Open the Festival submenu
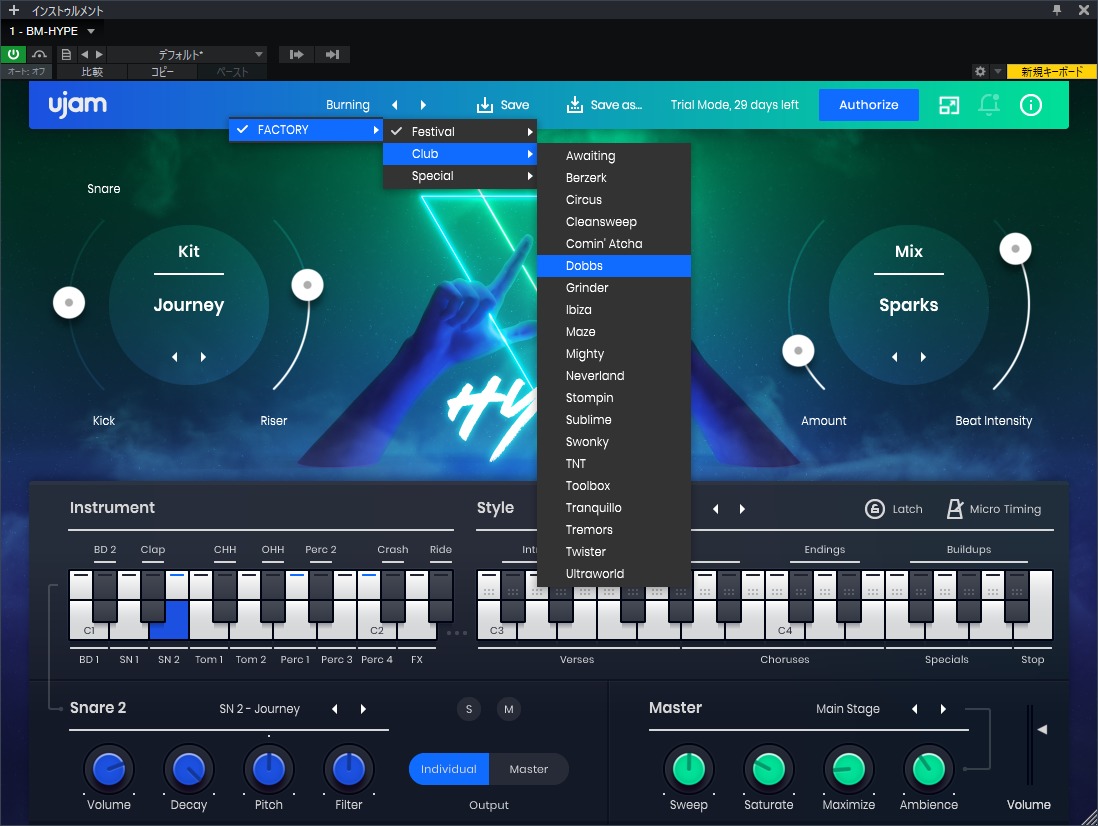The height and width of the screenshot is (826, 1098). [460, 132]
